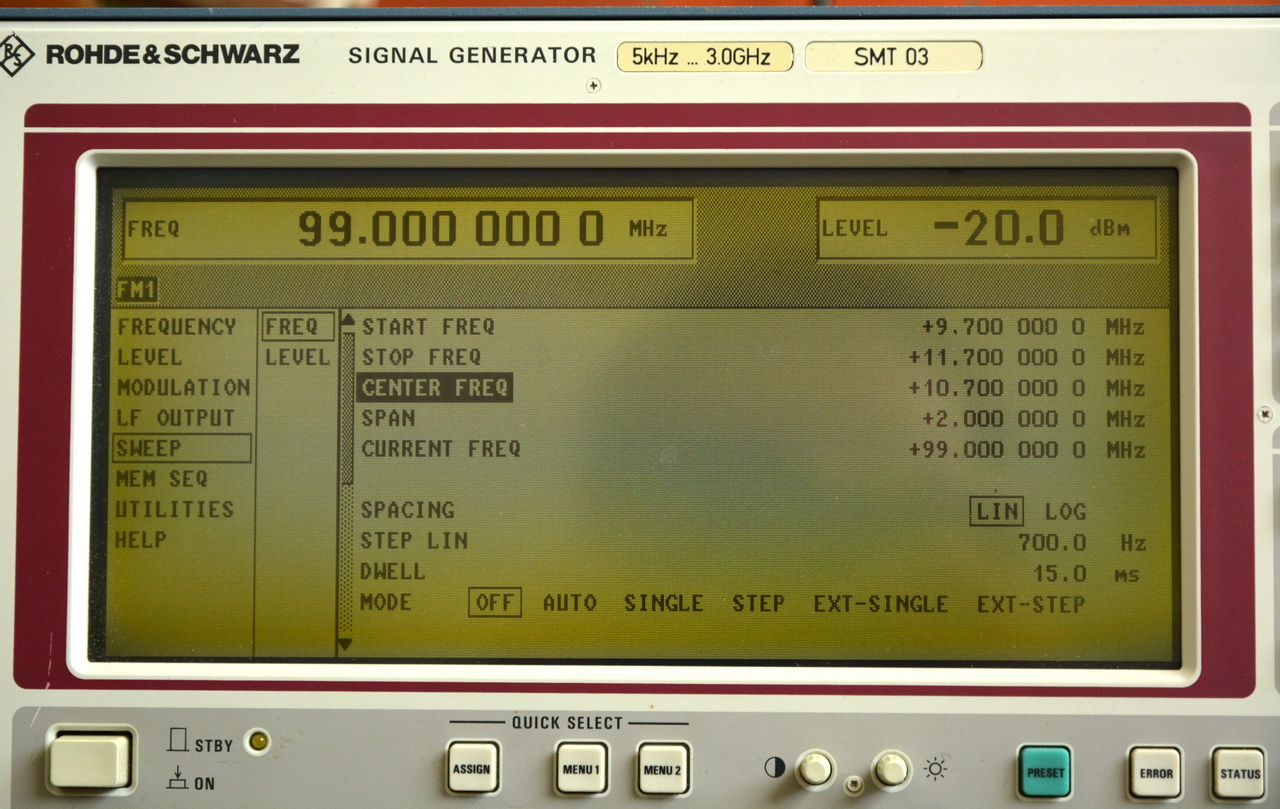Click STEP LIN value 700.0

click(x=1052, y=543)
